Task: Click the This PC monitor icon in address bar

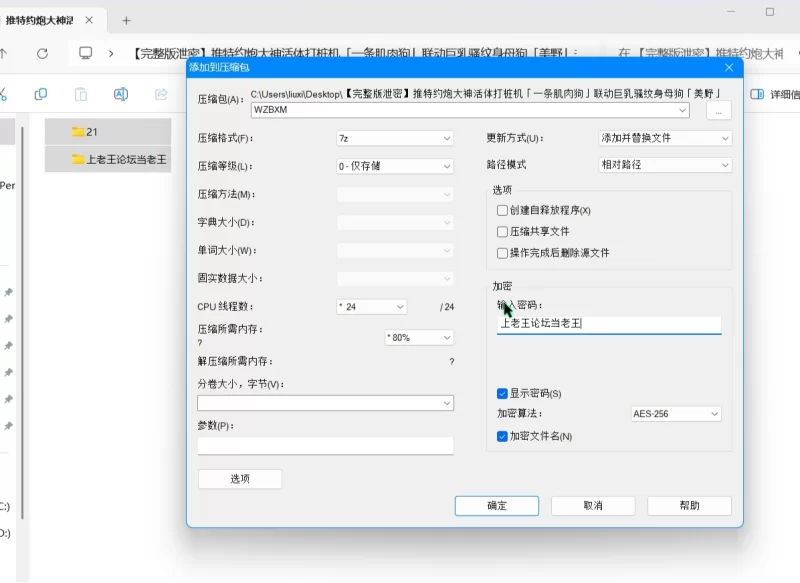Action: (85, 53)
